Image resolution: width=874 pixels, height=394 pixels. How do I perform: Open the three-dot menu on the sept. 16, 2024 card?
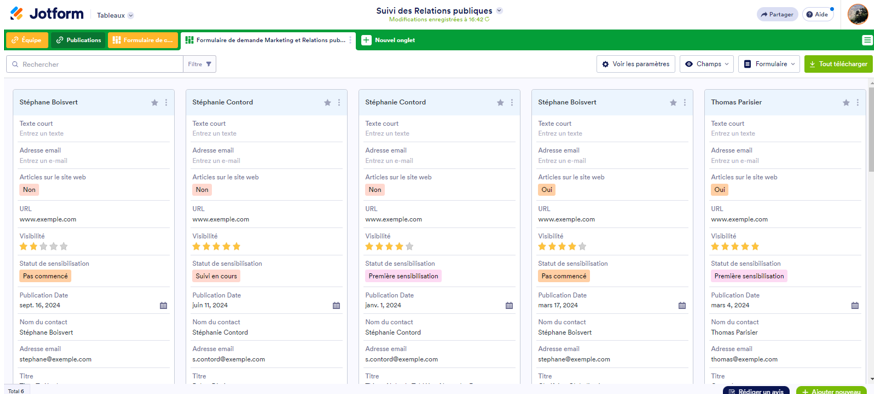(x=166, y=103)
